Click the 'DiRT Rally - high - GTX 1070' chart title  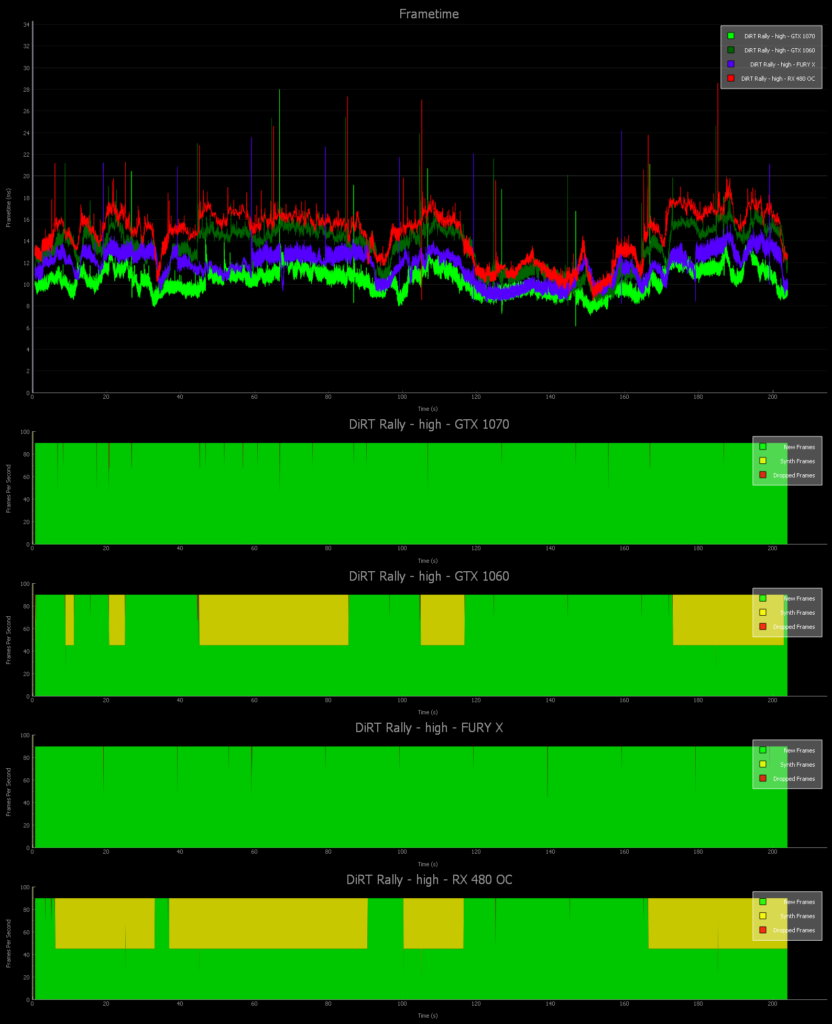(x=428, y=424)
